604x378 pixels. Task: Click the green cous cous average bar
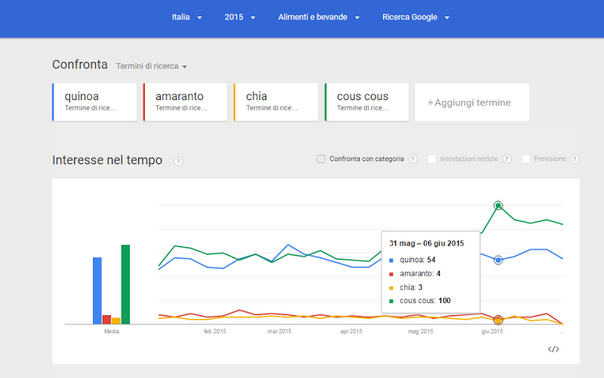(126, 284)
